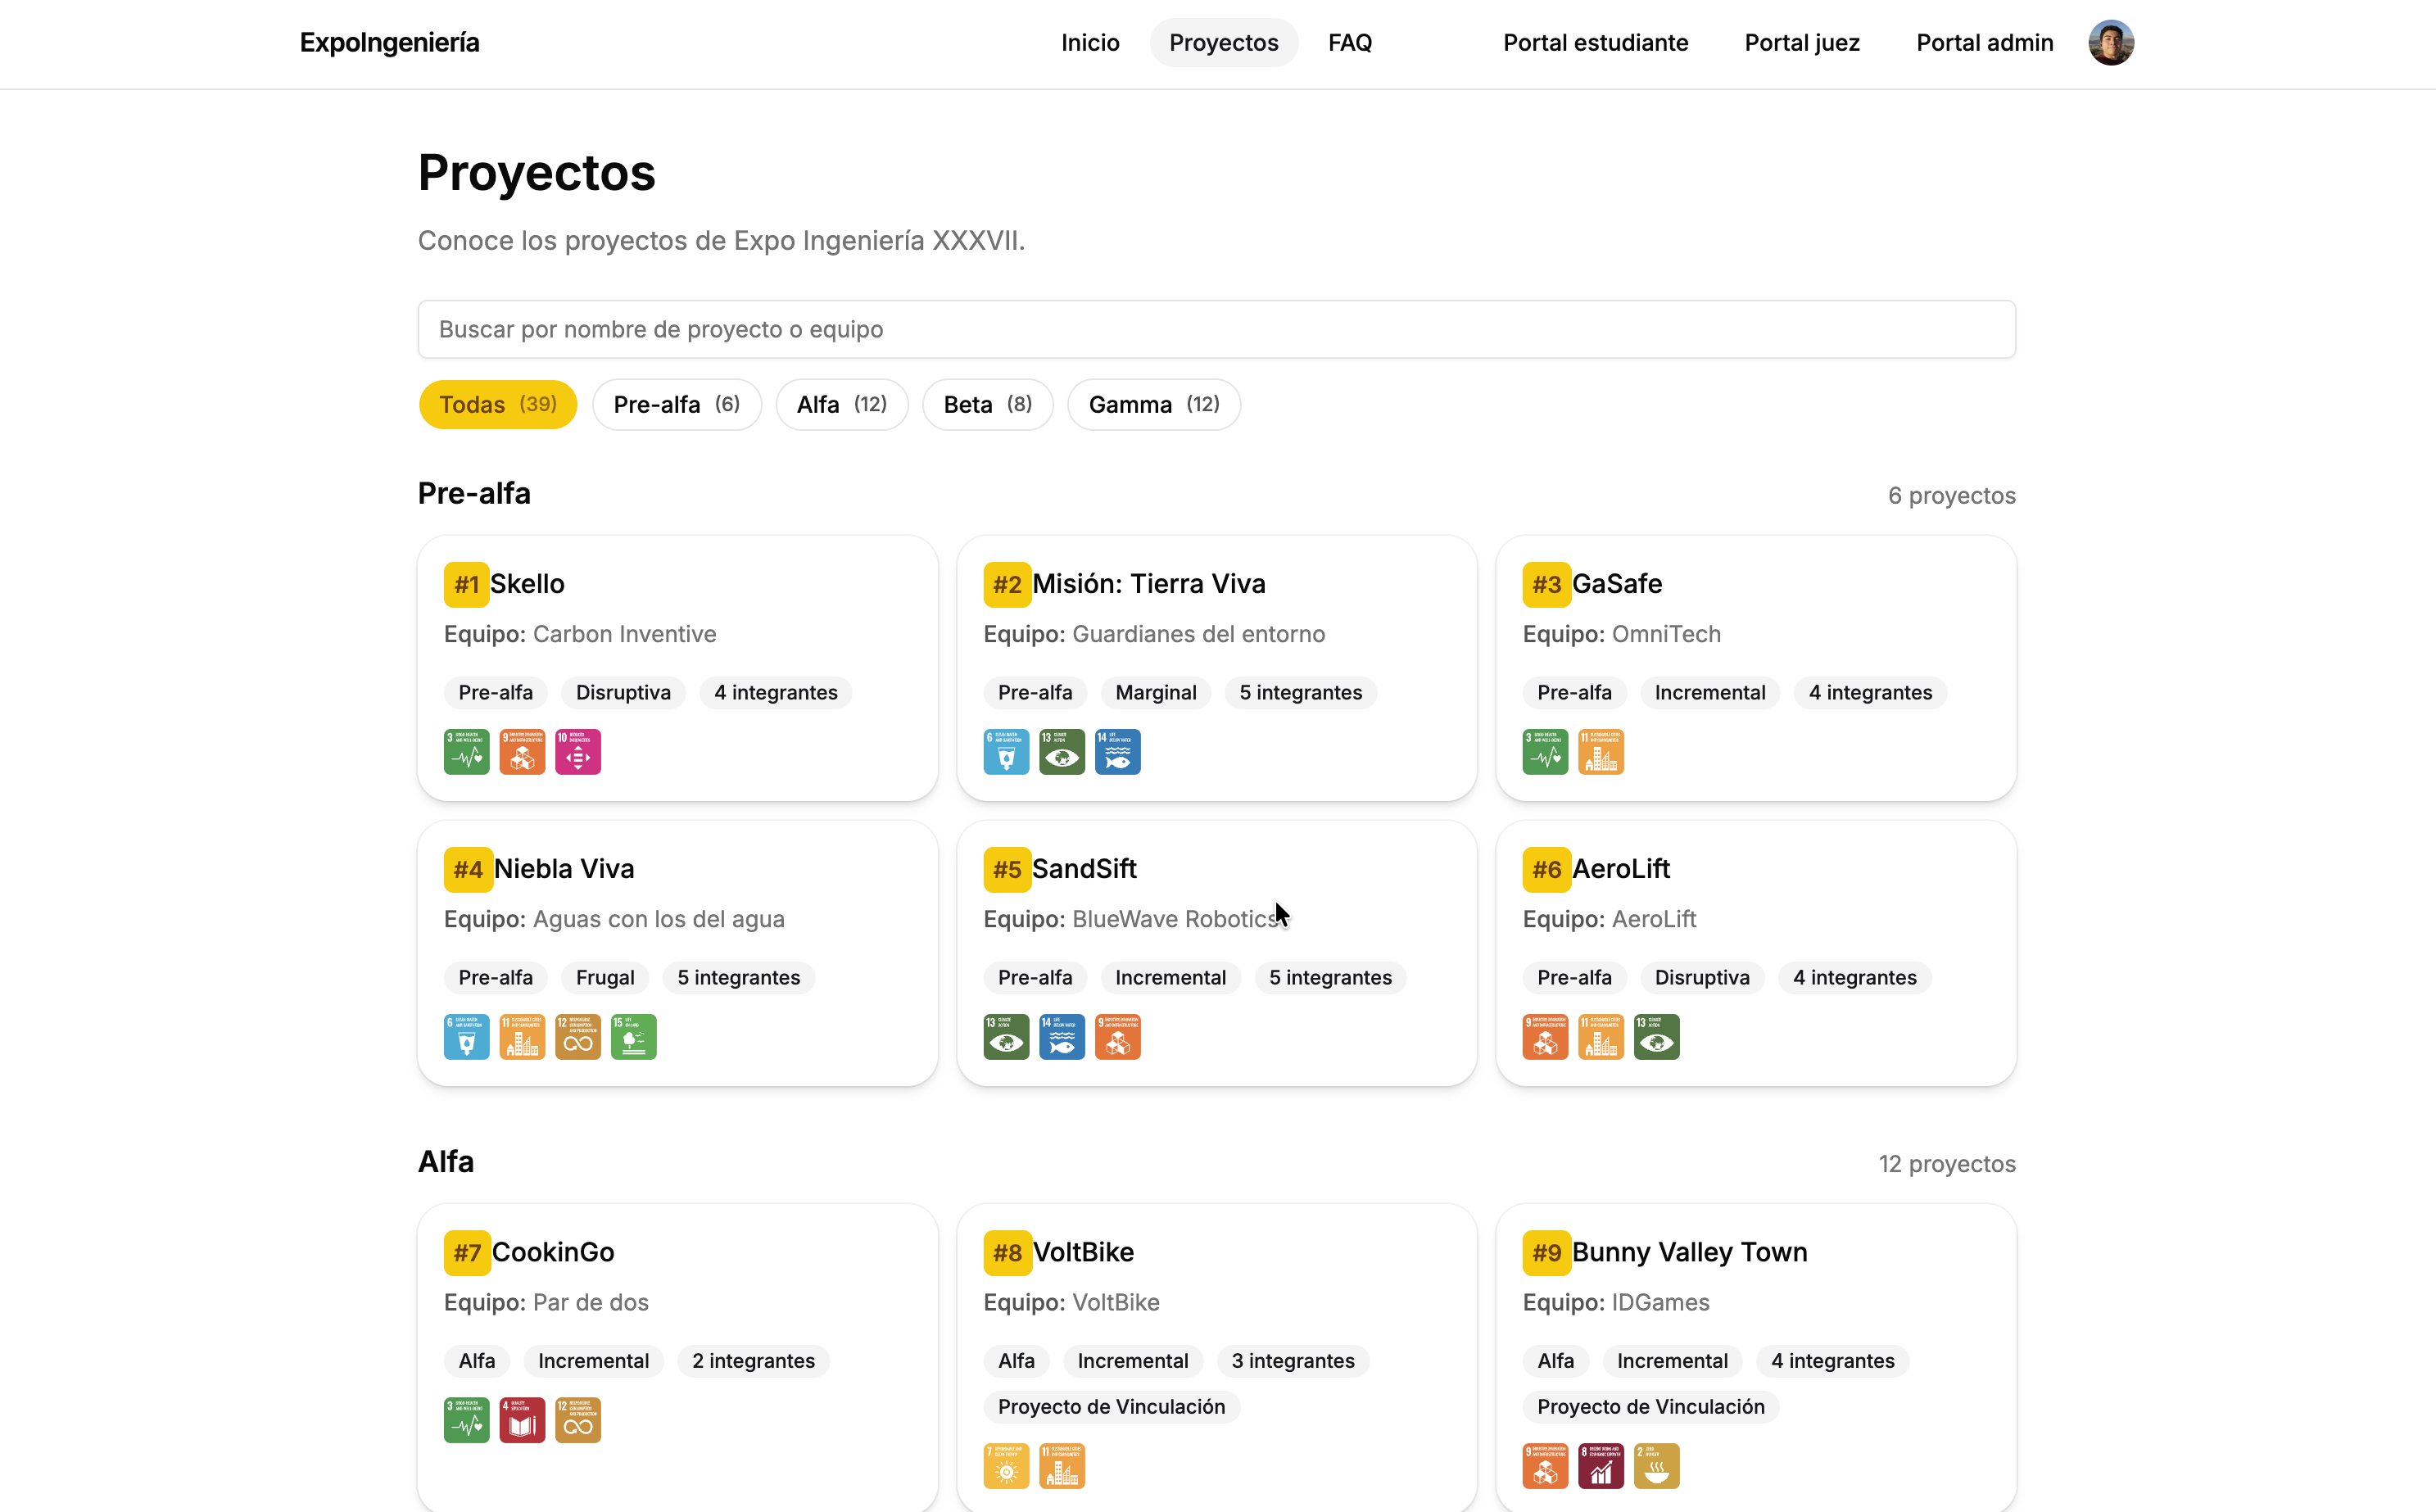Click SDG 9 industry icon on Bunny Valley Town
The width and height of the screenshot is (2436, 1512).
(1545, 1466)
